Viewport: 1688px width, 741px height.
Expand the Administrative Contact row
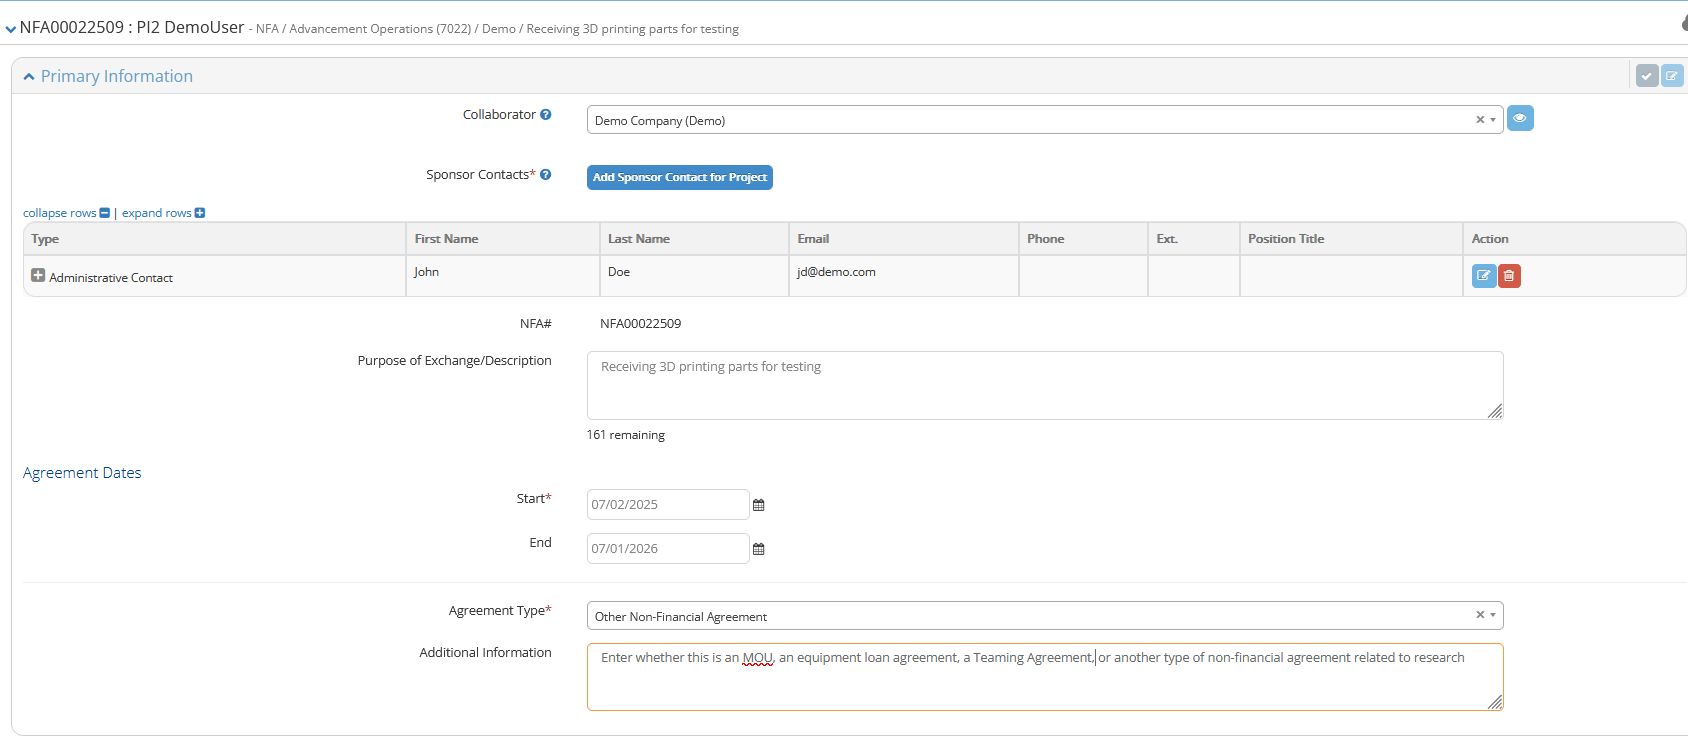(38, 276)
